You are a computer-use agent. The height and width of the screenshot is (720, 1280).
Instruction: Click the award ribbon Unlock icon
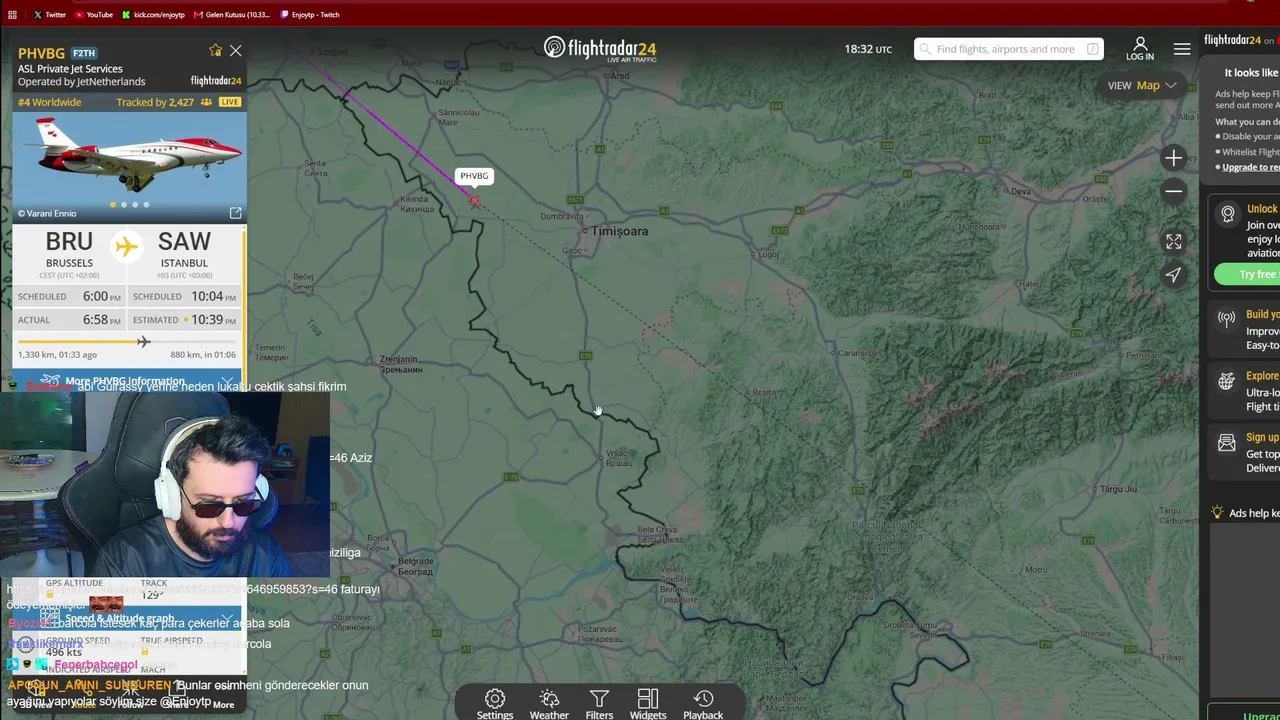click(x=1227, y=214)
